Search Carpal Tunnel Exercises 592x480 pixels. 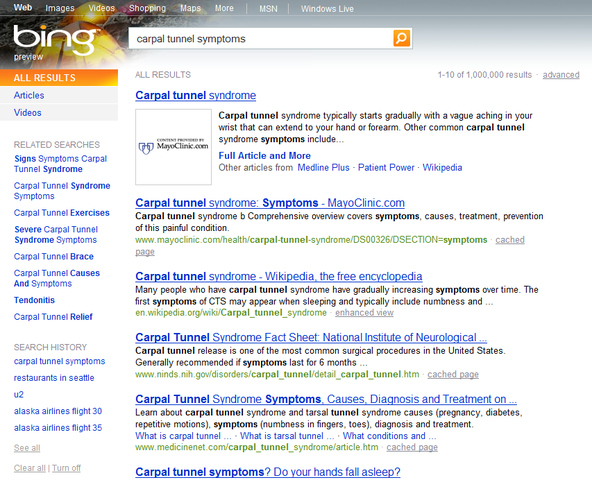pyautogui.click(x=62, y=213)
